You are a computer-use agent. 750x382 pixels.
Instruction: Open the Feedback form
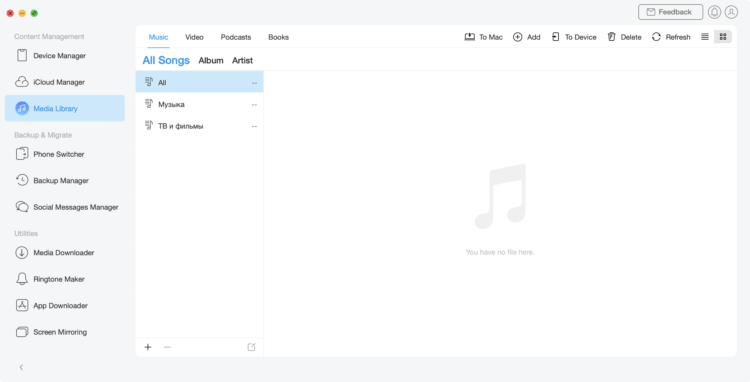pos(670,12)
